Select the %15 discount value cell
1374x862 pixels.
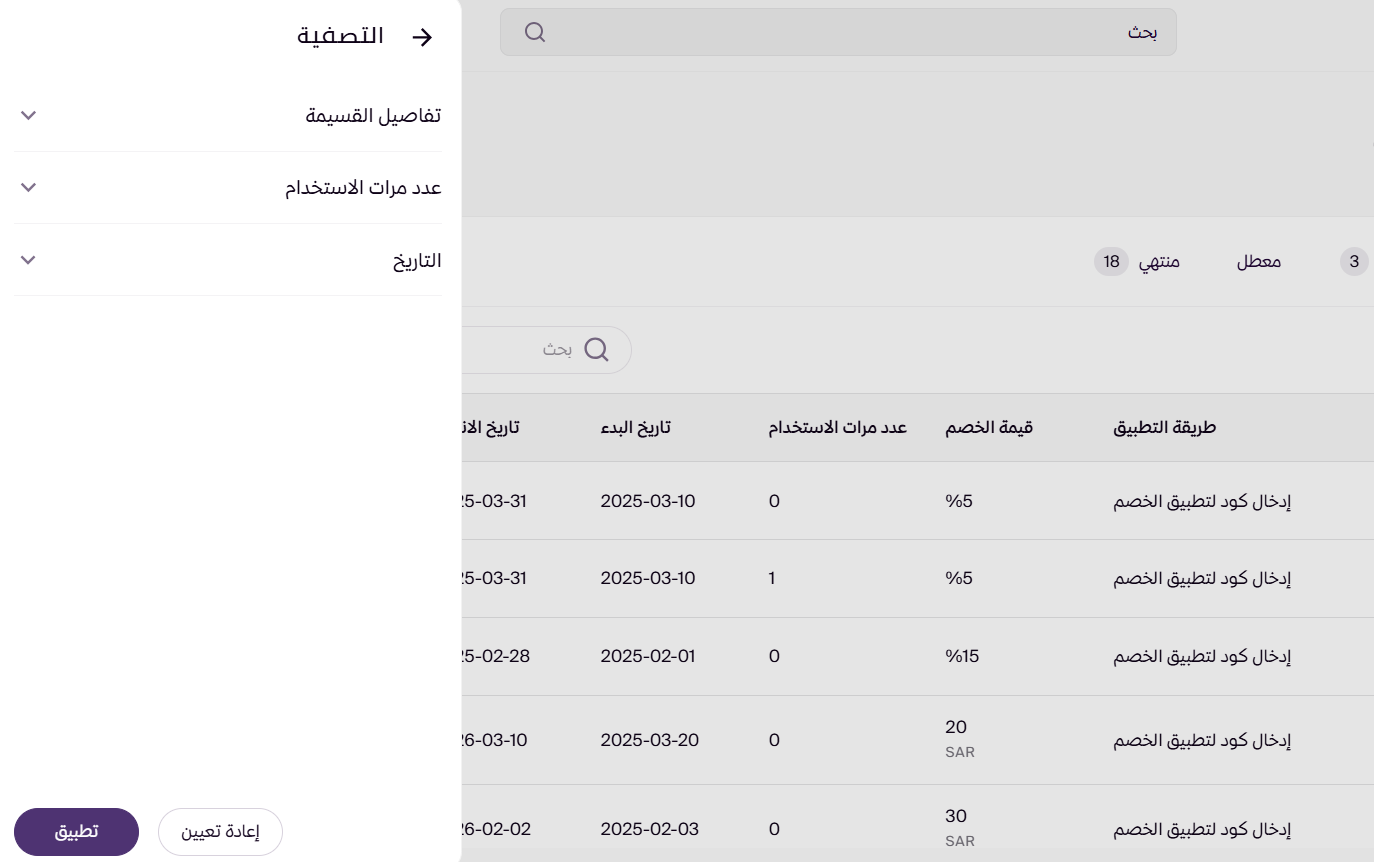[x=963, y=657]
